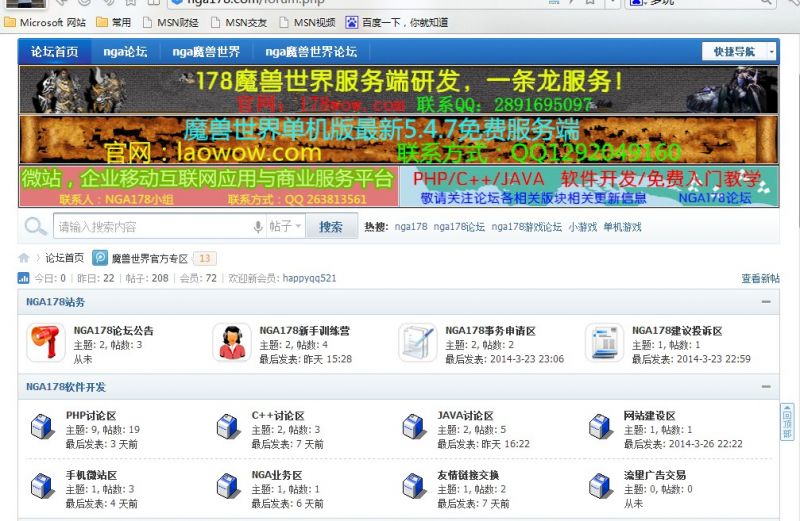The image size is (800, 521).
Task: Click the 论坛首页 breadcrumb link
Action: click(x=64, y=258)
